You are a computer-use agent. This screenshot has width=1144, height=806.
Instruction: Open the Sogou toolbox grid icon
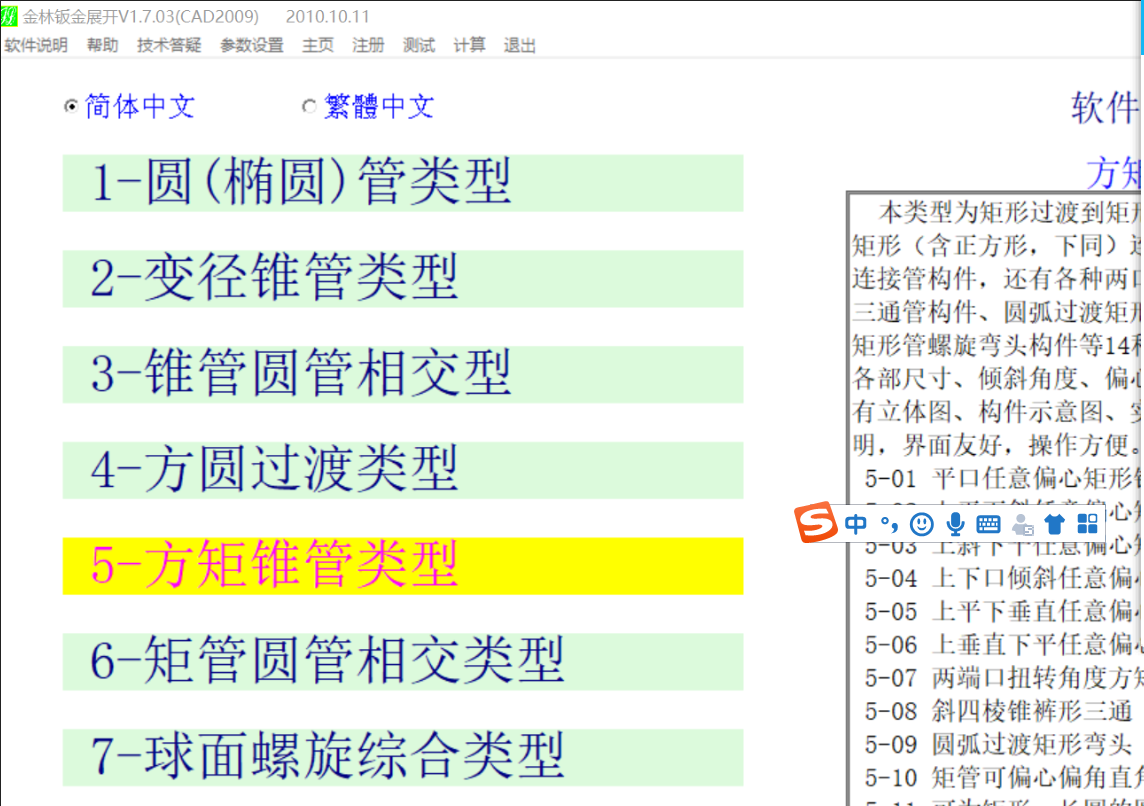[1088, 524]
